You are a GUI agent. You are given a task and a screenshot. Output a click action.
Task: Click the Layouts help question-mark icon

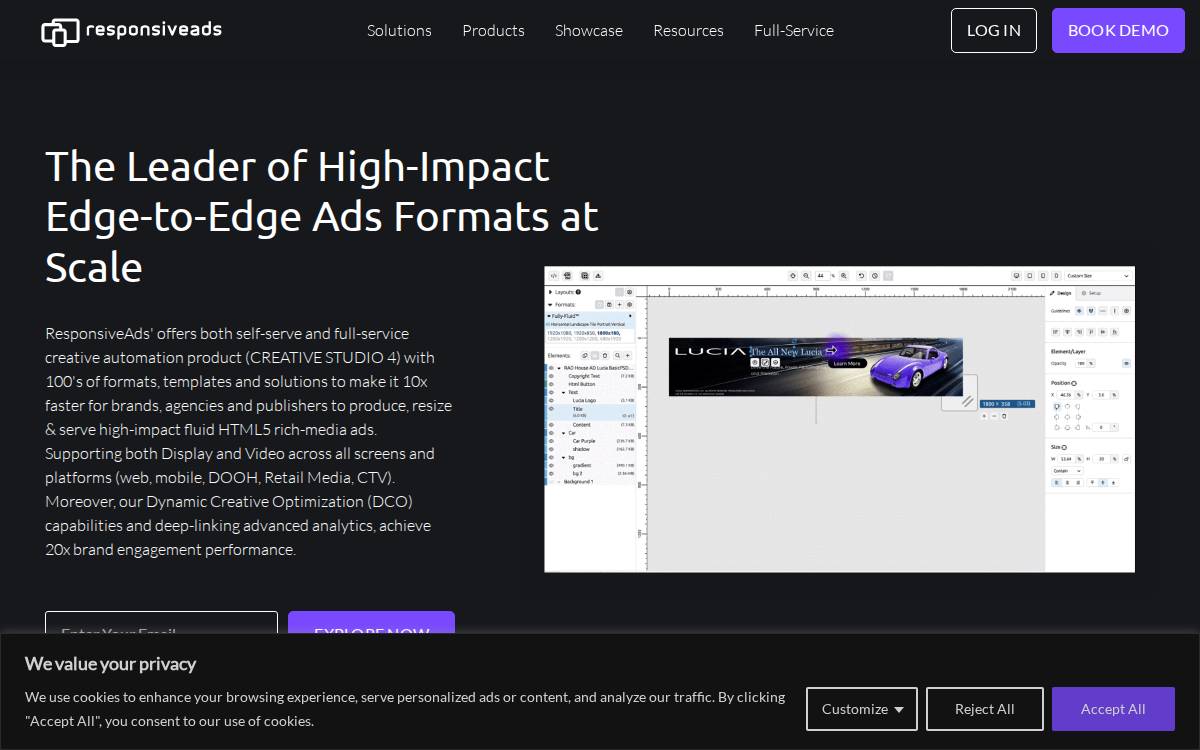pyautogui.click(x=578, y=292)
